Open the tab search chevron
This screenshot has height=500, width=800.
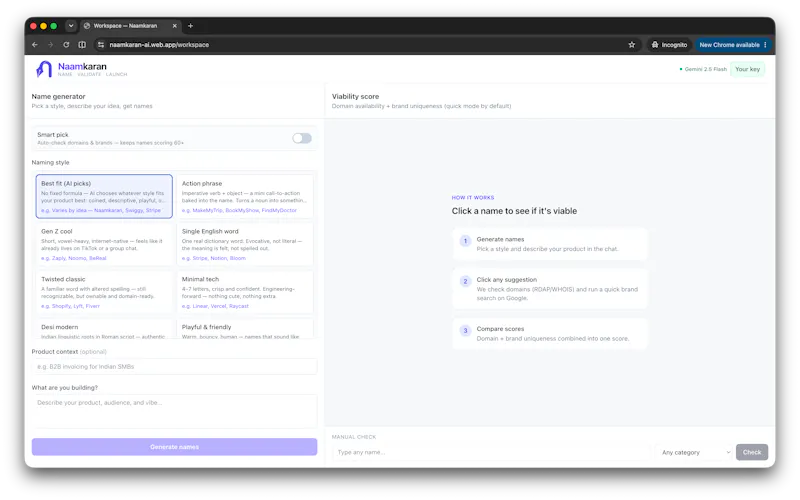point(71,26)
